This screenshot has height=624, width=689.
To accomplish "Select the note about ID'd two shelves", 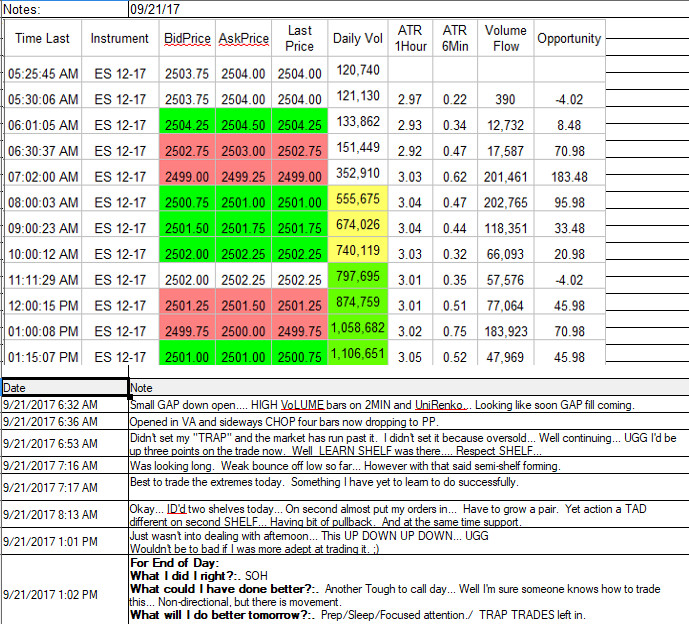I will click(x=409, y=514).
